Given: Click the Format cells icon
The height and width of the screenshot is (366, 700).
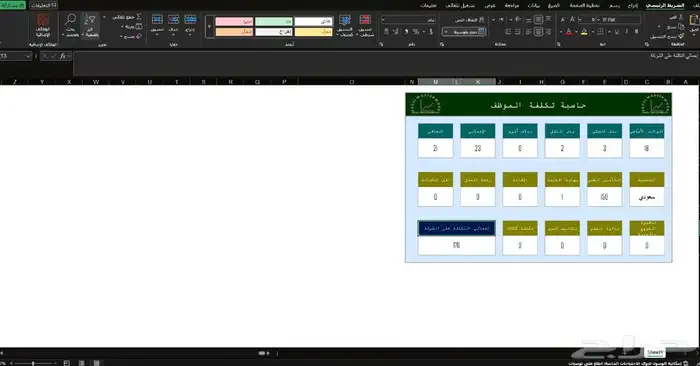Looking at the screenshot, I should (157, 19).
